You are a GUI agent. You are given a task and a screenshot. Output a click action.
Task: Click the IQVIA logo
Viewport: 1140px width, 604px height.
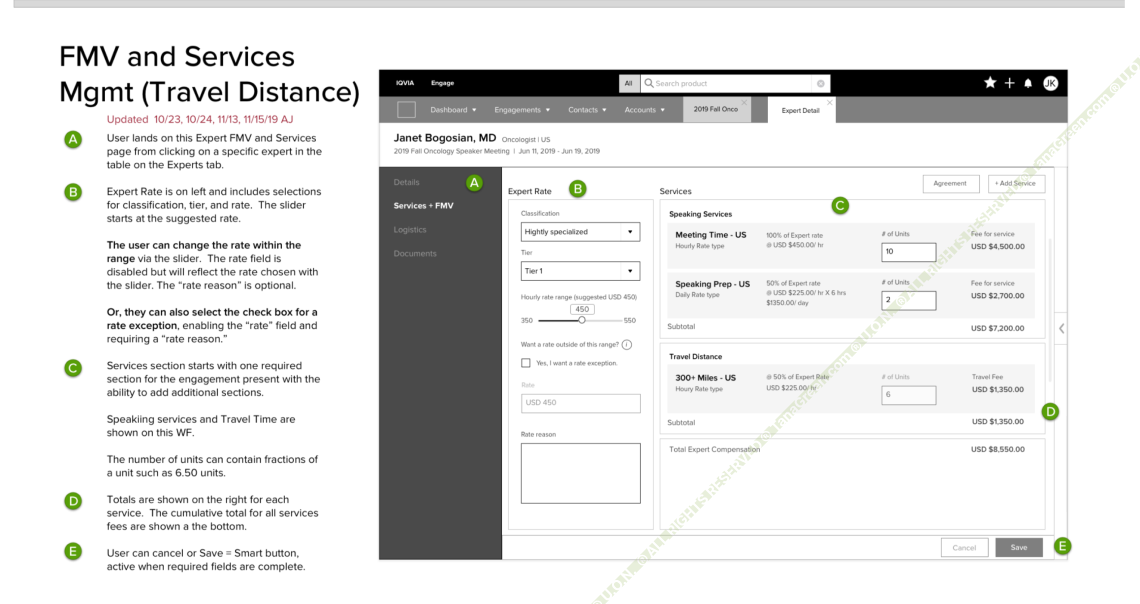point(405,83)
